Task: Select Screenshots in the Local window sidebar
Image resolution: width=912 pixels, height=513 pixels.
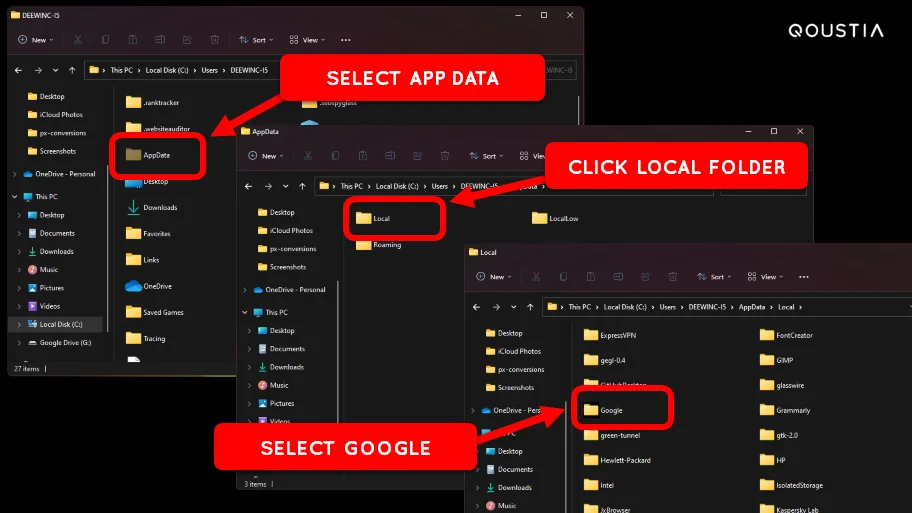Action: click(x=510, y=387)
